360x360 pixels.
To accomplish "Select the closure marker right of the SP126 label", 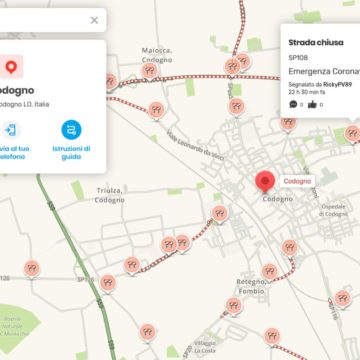I will [108, 283].
